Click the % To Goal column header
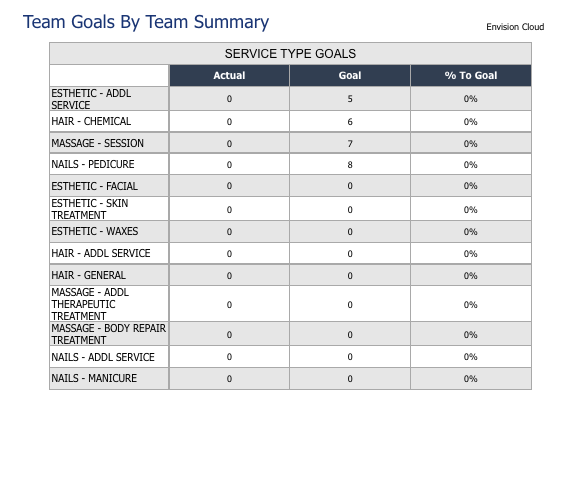The width and height of the screenshot is (583, 478). (x=471, y=75)
